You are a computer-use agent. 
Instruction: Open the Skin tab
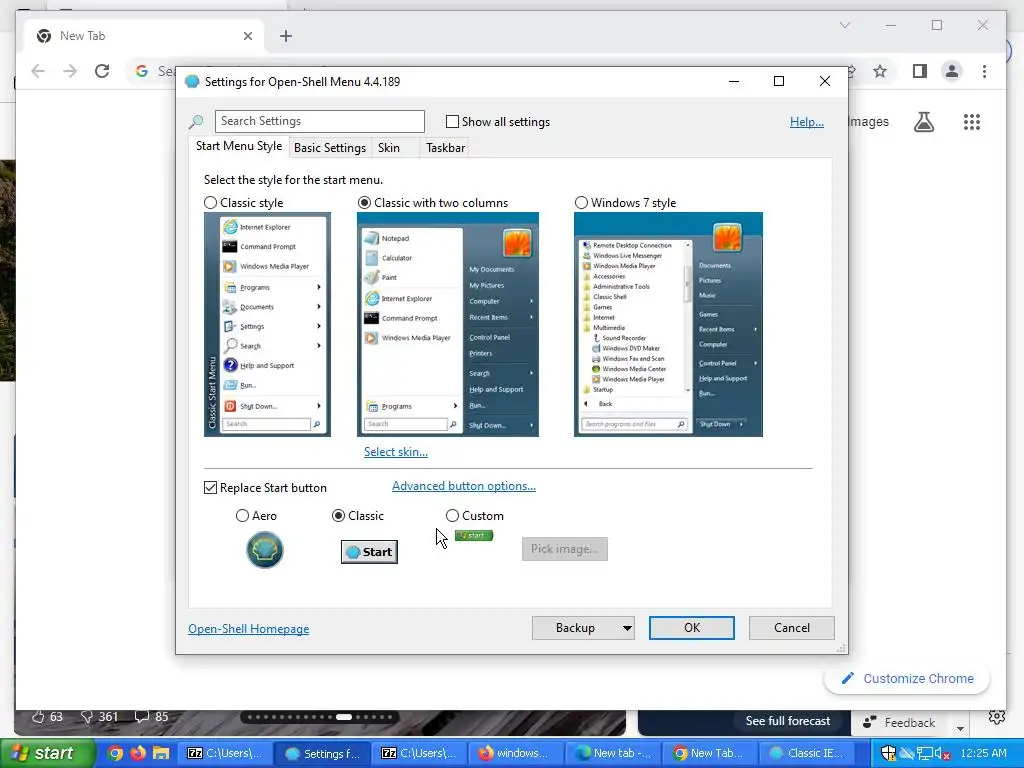(x=389, y=148)
